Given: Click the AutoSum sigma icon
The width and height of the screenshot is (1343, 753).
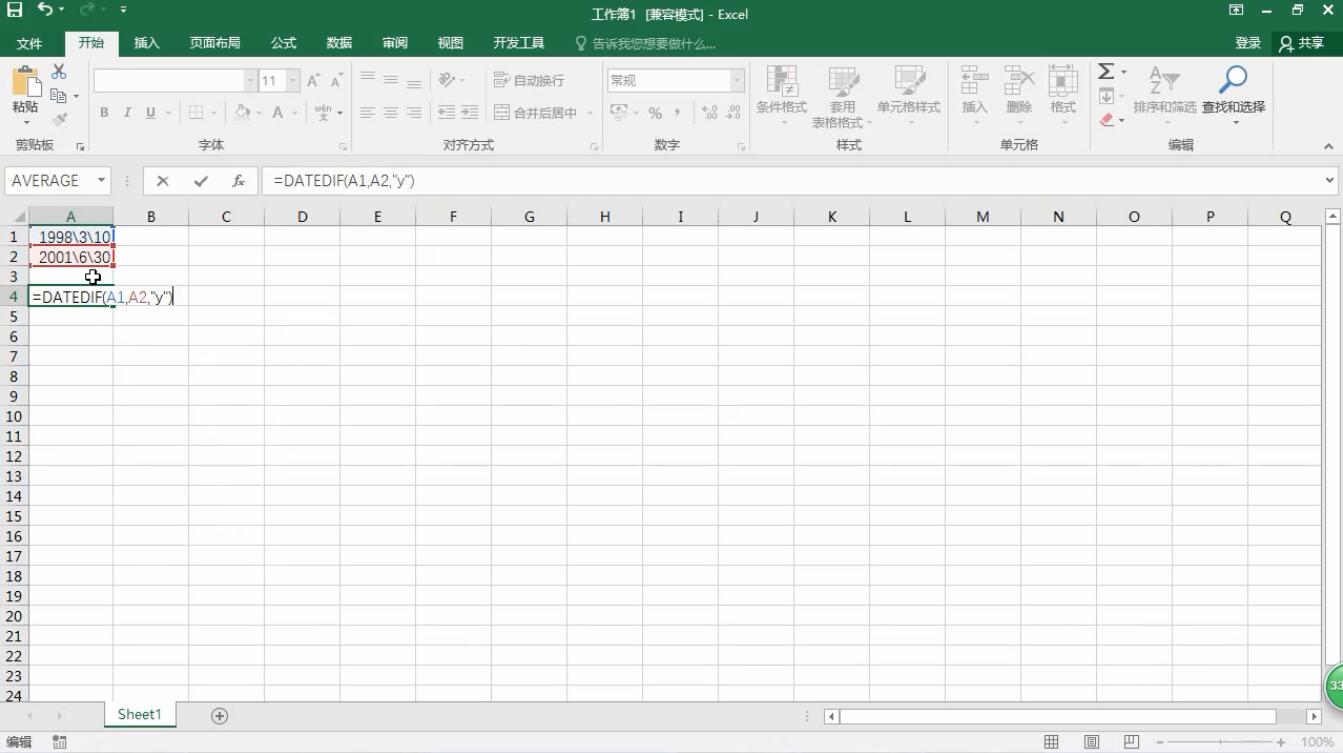Looking at the screenshot, I should (1106, 72).
